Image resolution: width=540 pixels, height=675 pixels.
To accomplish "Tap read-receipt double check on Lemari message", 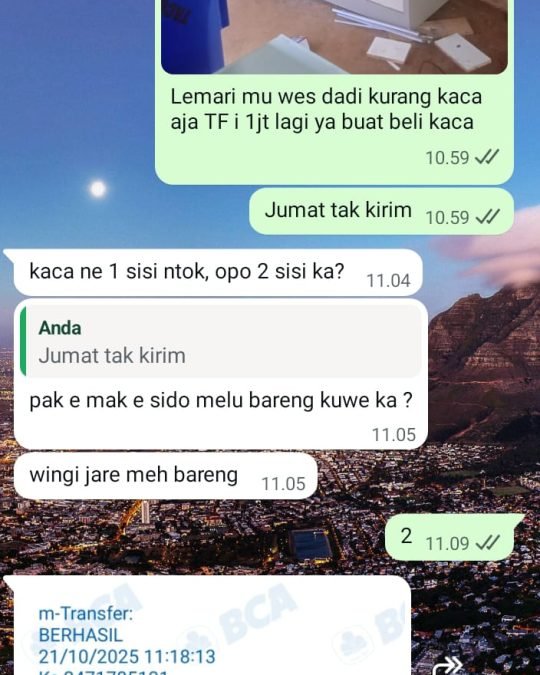I will point(487,157).
